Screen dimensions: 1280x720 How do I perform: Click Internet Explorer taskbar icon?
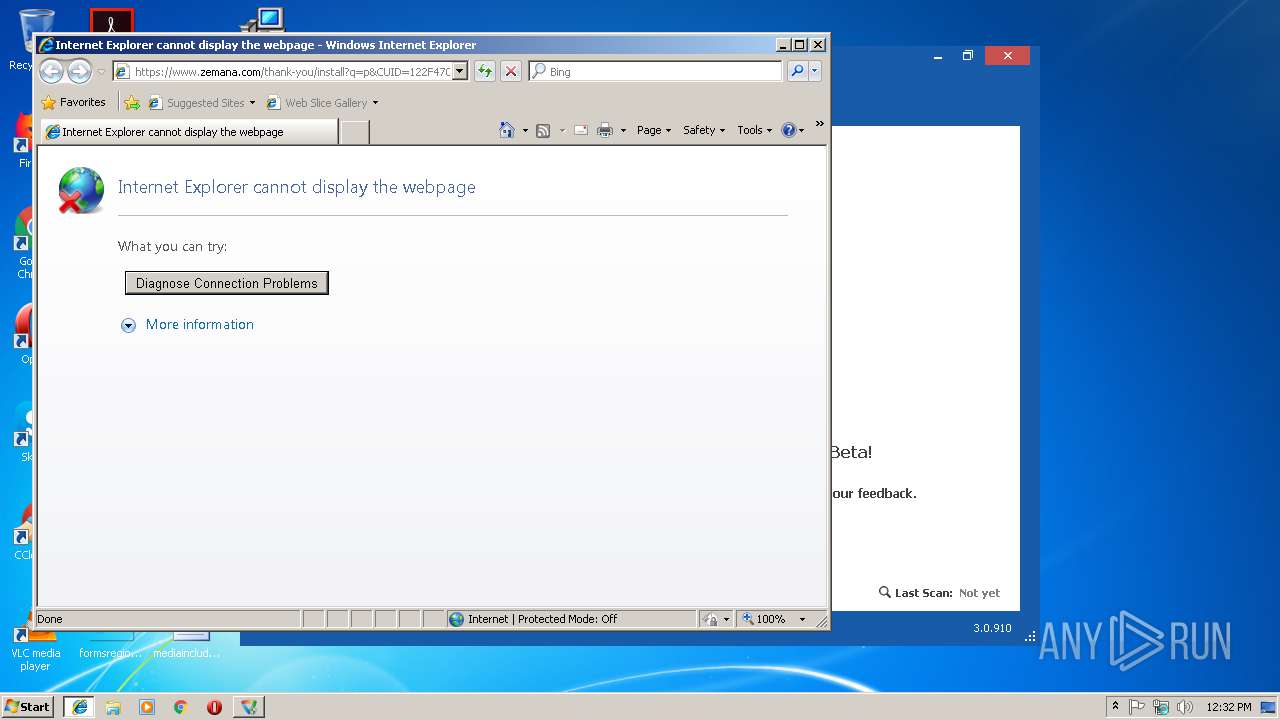point(80,706)
